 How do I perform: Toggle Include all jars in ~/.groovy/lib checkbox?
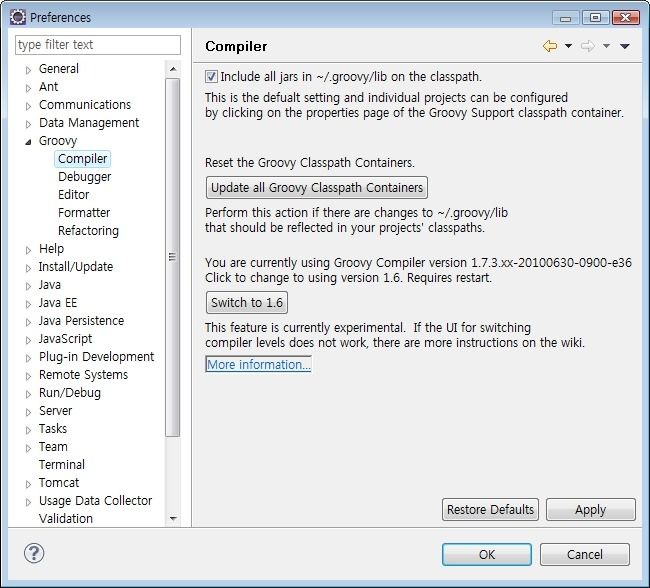pyautogui.click(x=211, y=76)
